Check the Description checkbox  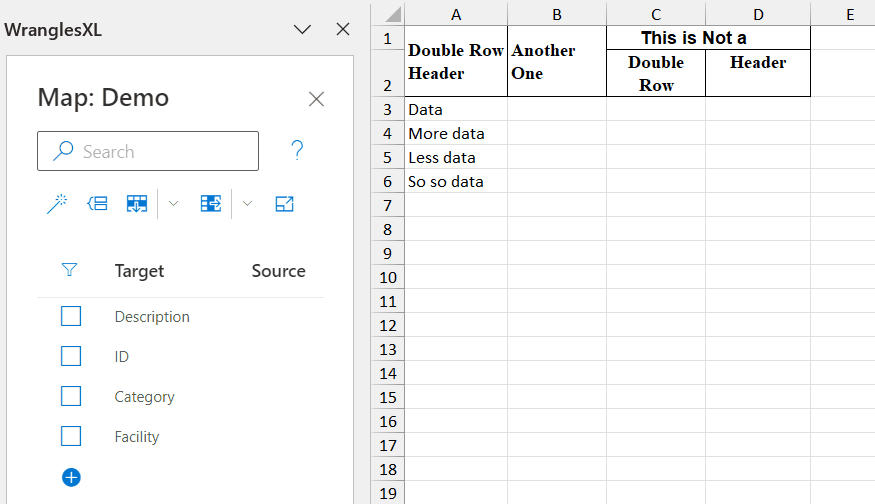[71, 316]
